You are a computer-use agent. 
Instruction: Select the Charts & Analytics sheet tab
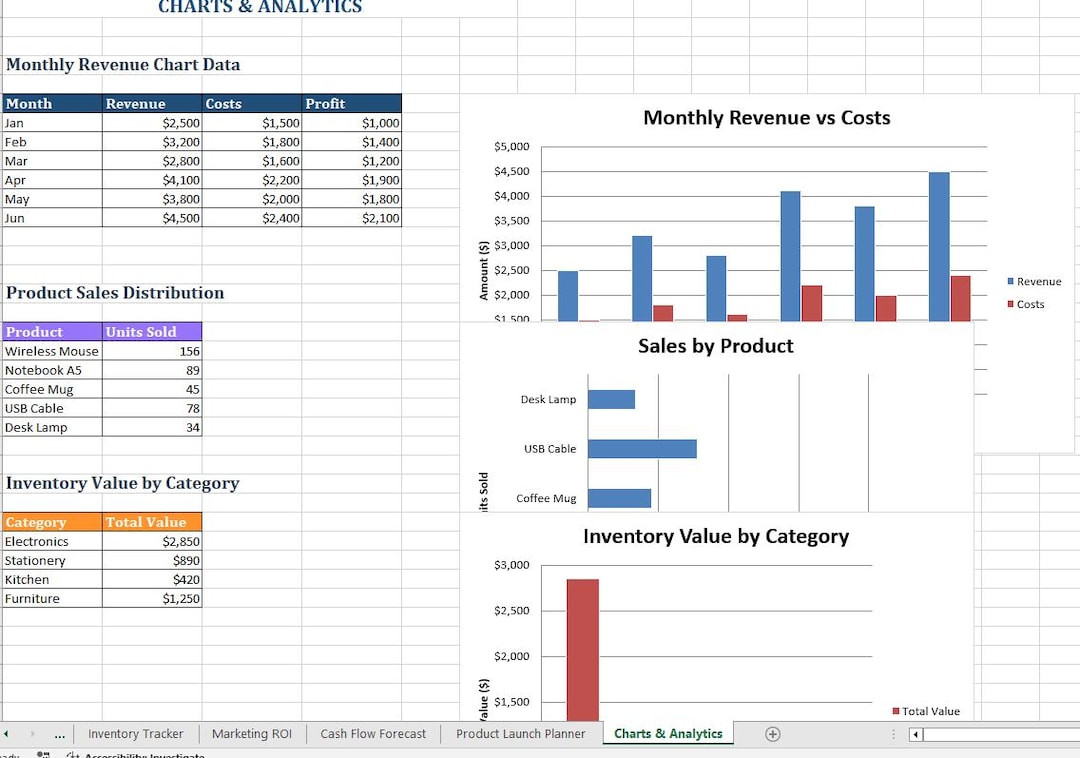(x=667, y=733)
